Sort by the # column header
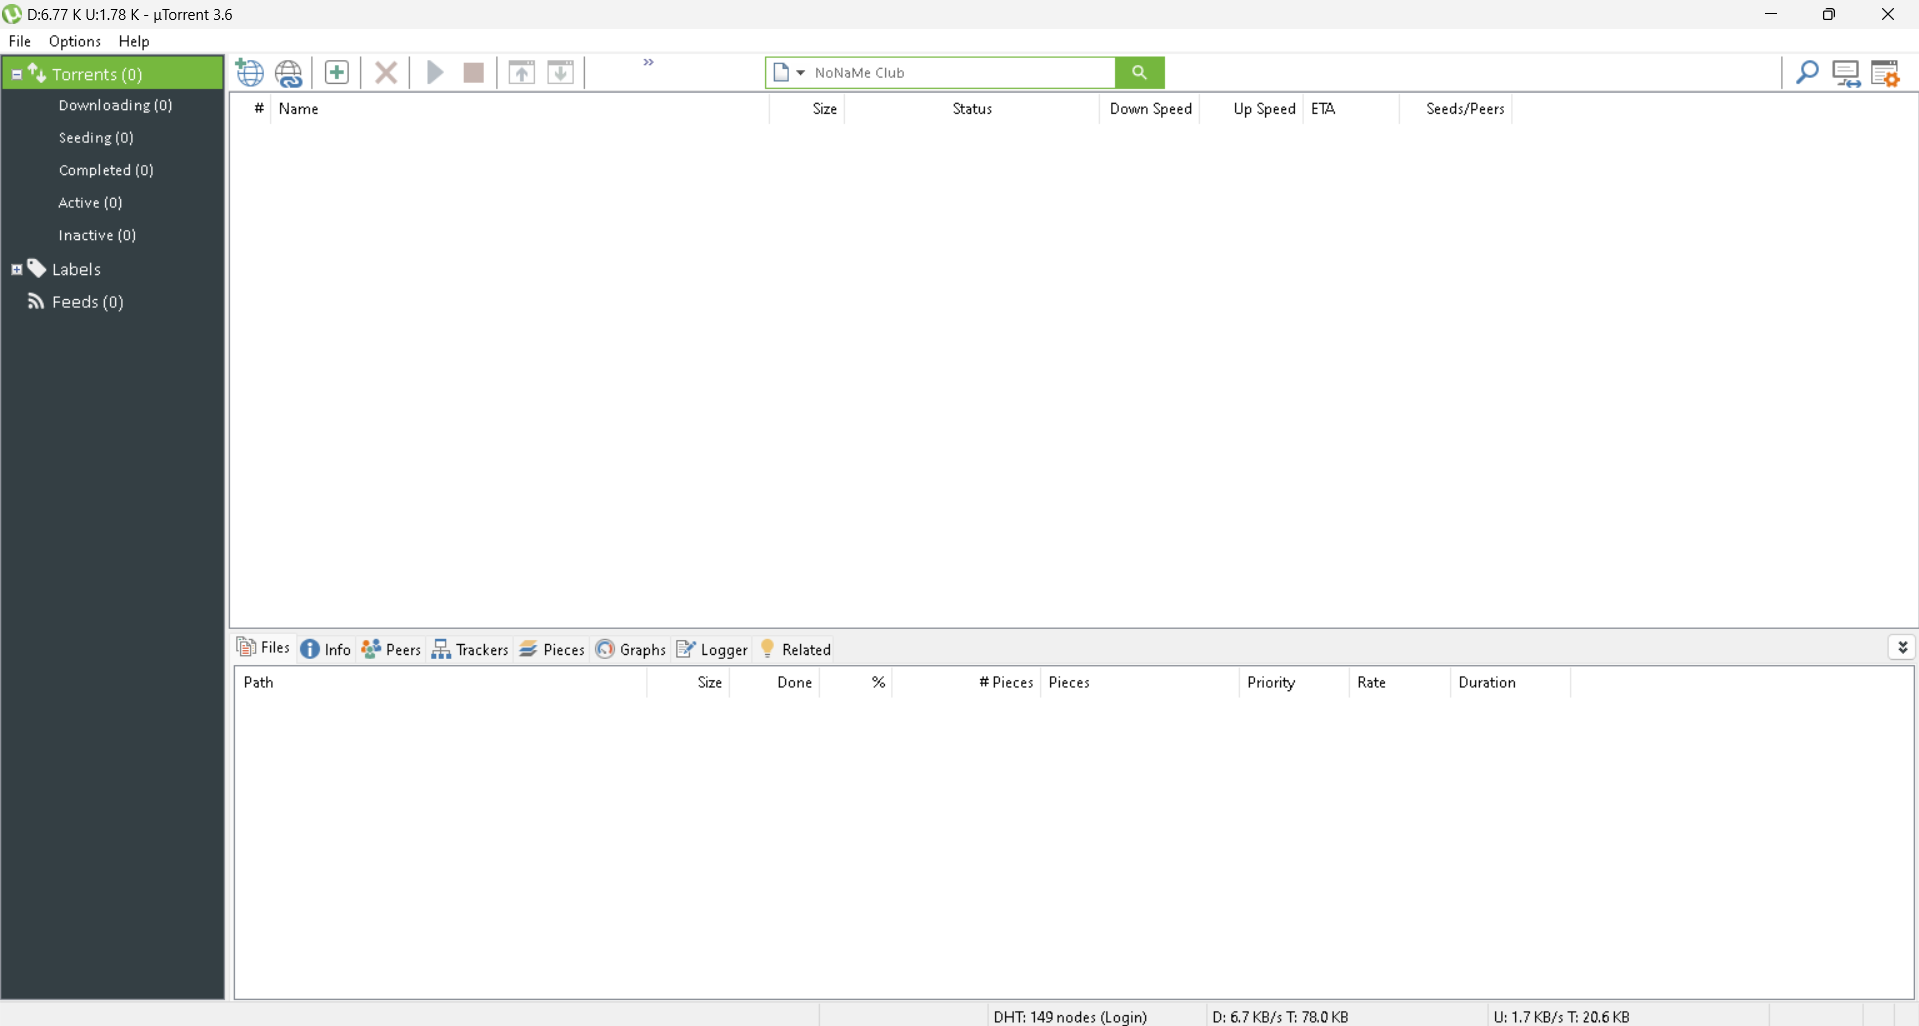 [x=259, y=109]
